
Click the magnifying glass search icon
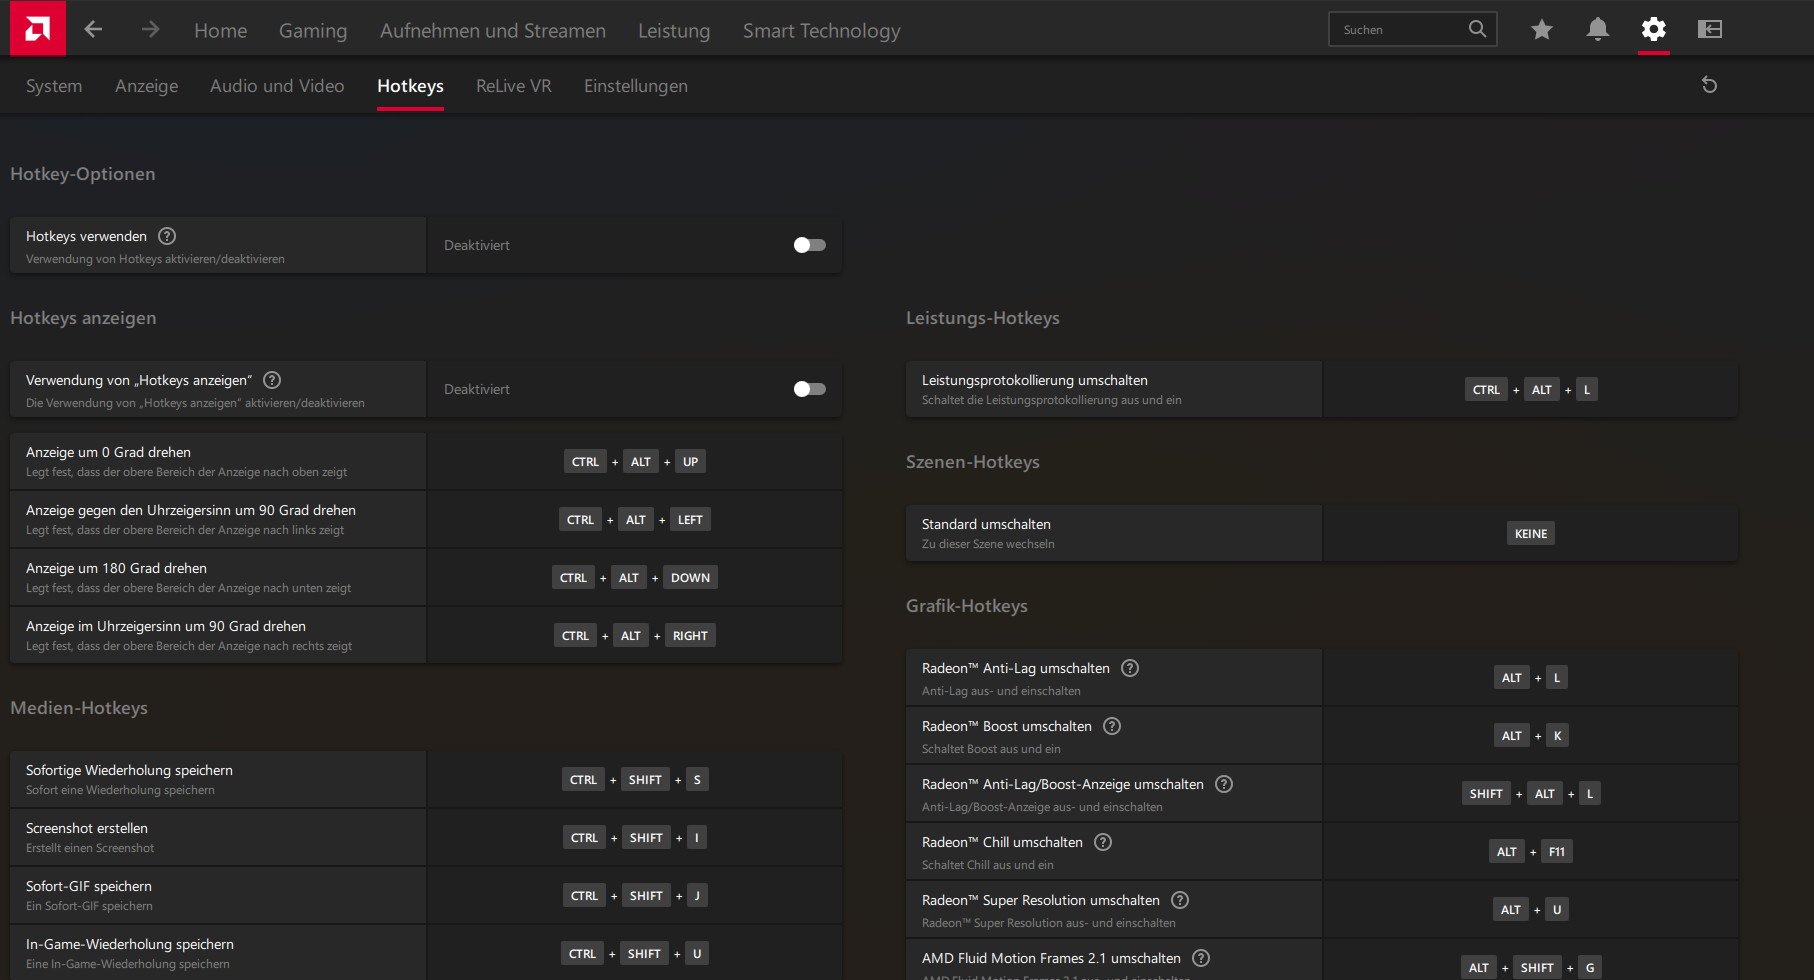coord(1477,29)
